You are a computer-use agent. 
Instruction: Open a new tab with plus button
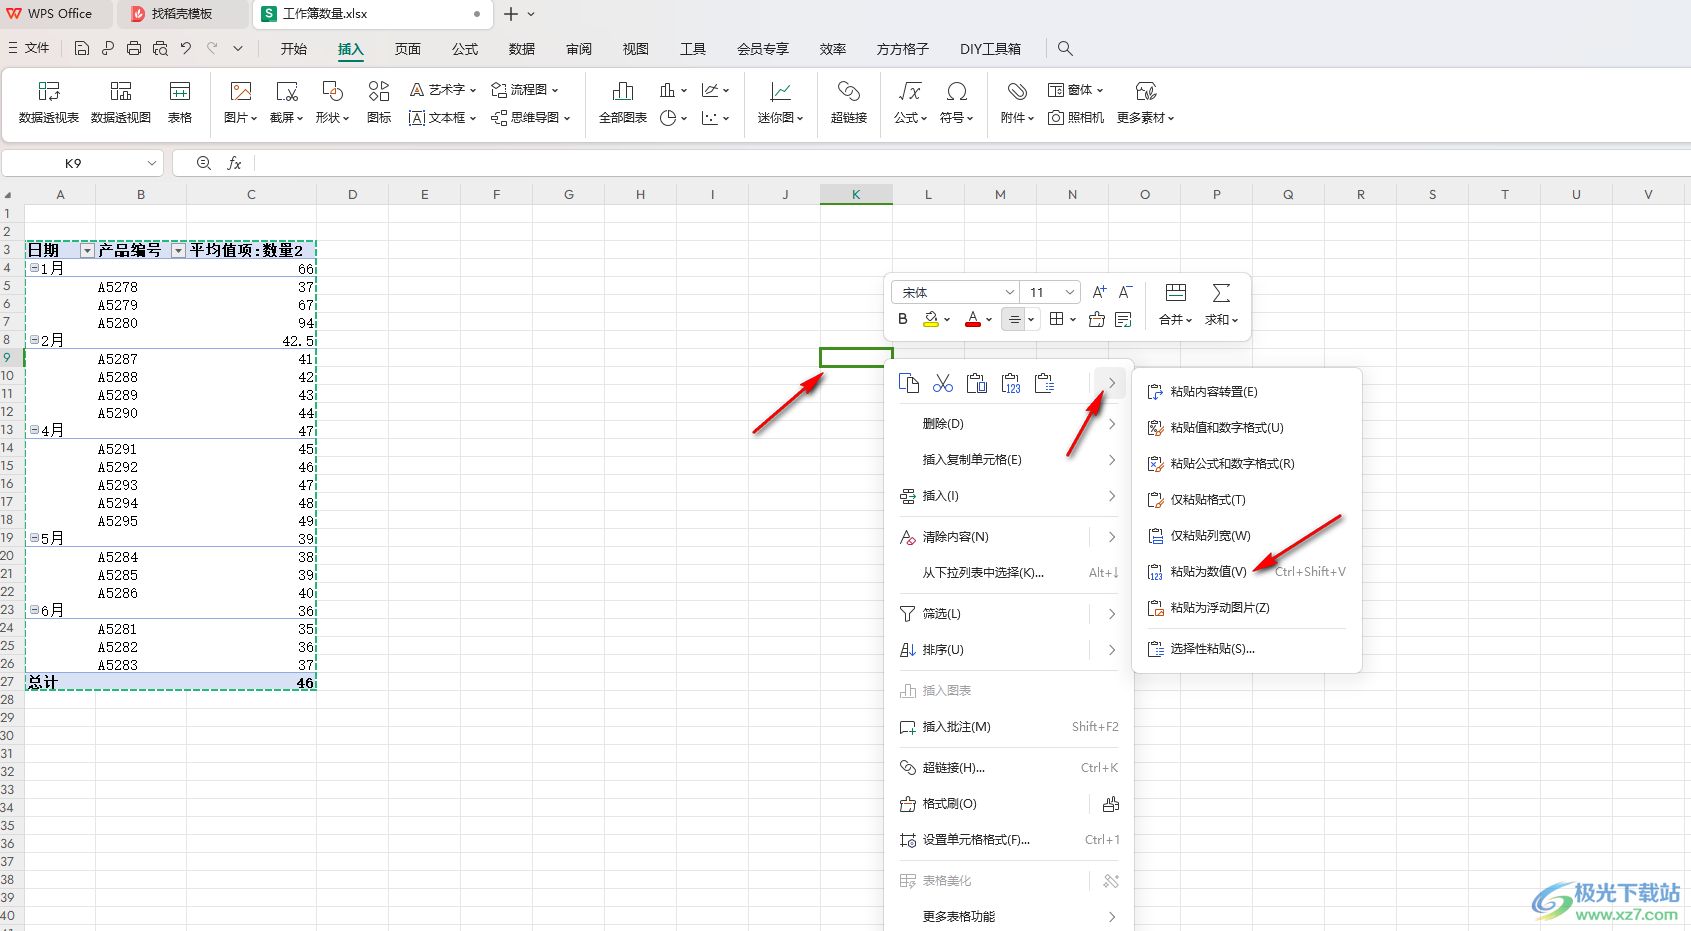pyautogui.click(x=511, y=14)
